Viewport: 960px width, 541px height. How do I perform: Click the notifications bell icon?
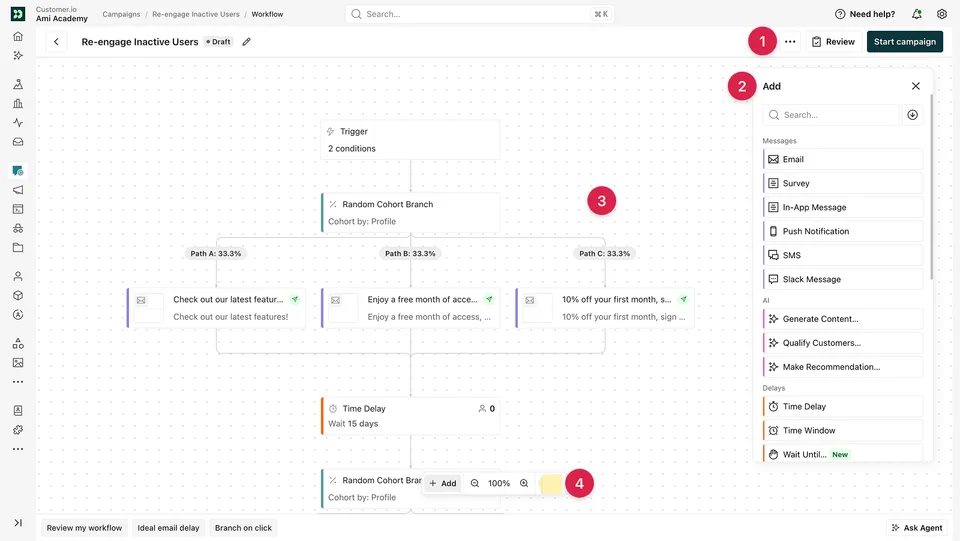point(917,14)
